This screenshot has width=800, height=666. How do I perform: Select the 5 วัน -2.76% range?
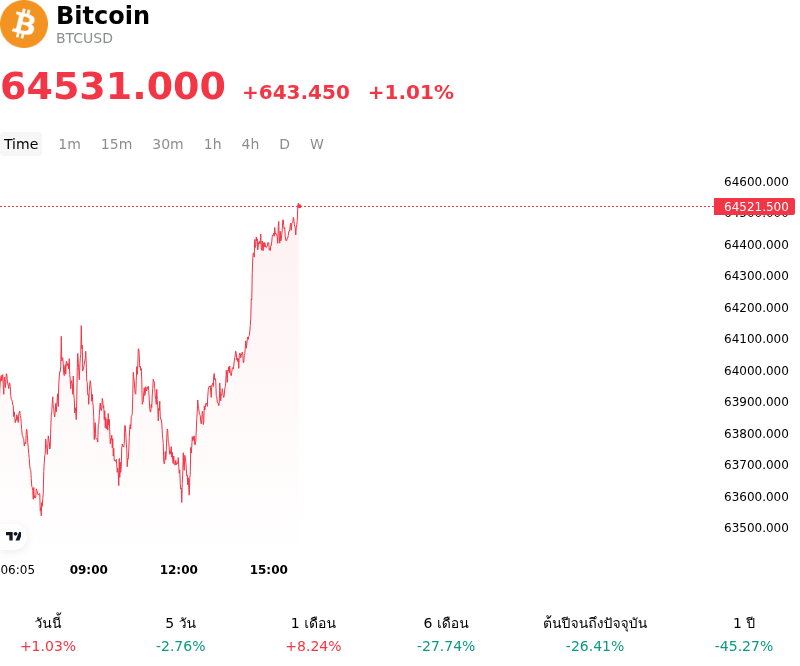(181, 634)
